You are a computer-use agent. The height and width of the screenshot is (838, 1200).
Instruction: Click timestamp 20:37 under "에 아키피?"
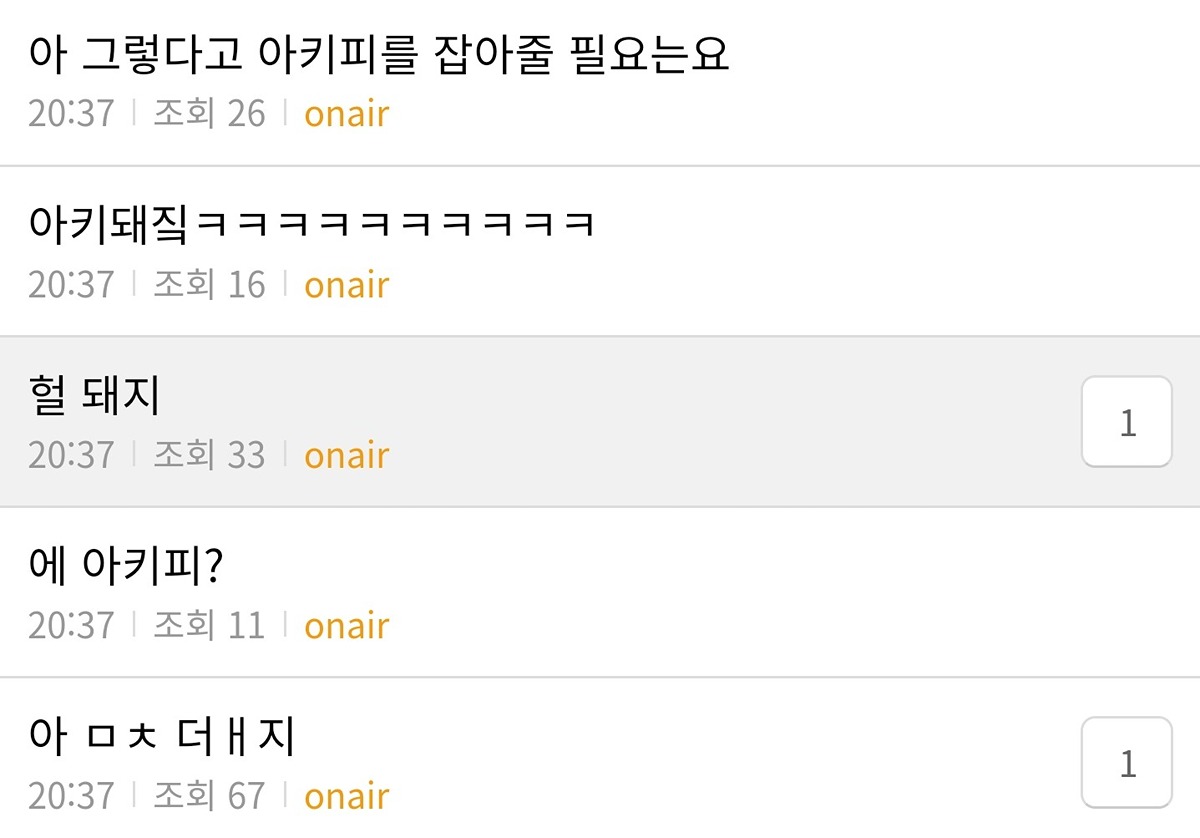[71, 626]
